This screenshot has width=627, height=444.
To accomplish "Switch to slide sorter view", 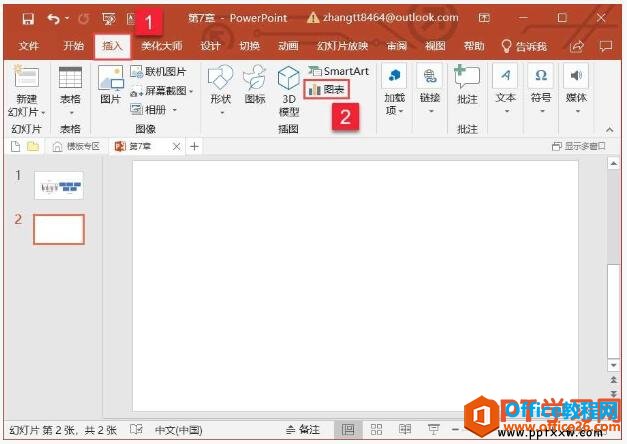I will tap(377, 429).
